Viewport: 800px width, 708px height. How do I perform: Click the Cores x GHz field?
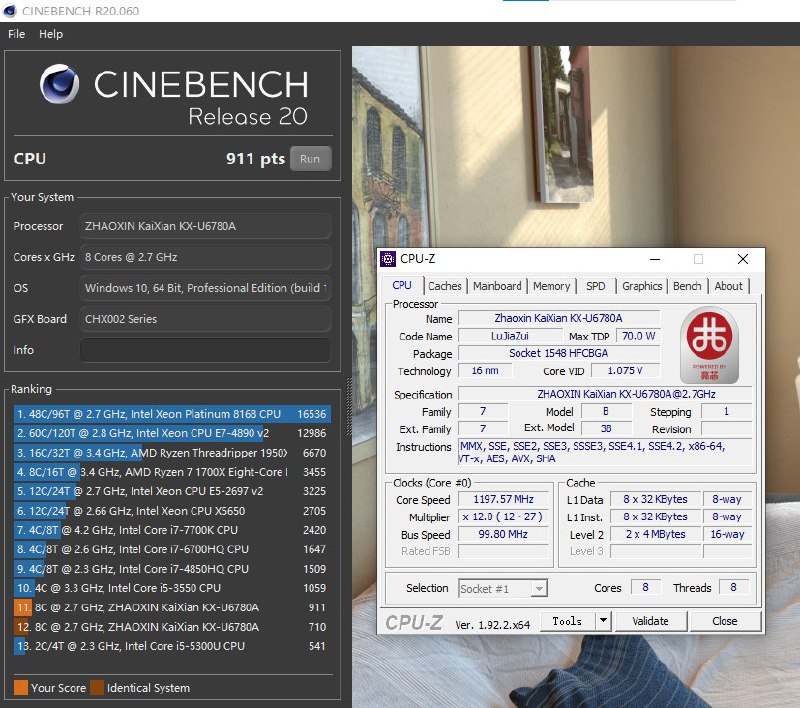coord(205,257)
